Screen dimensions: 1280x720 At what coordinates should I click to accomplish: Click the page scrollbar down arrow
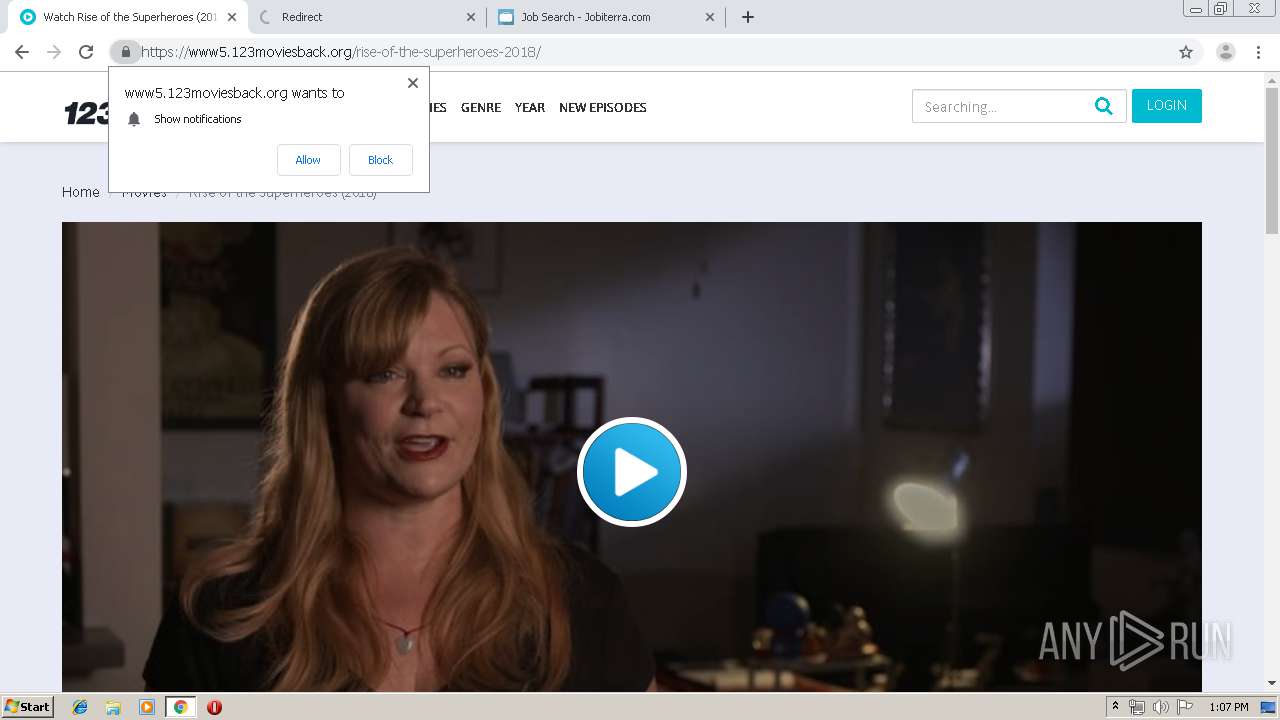tap(1272, 683)
